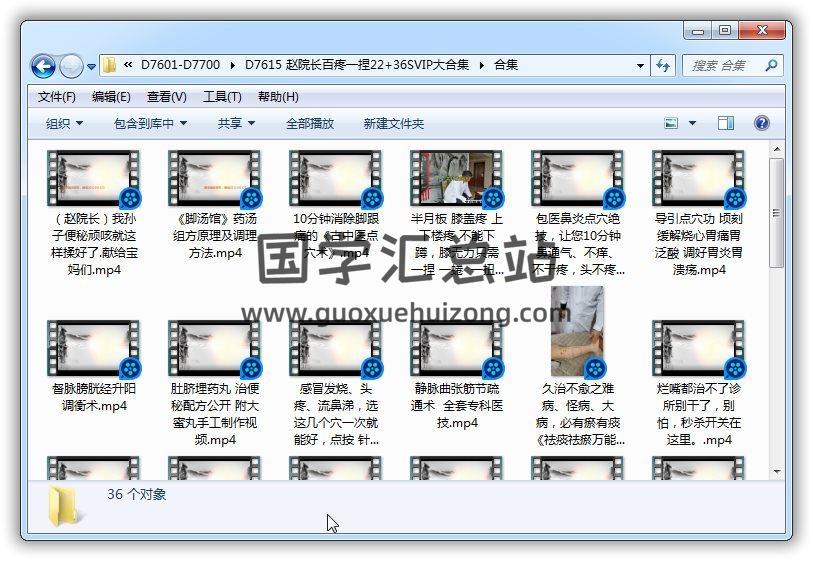Image resolution: width=813 pixels, height=561 pixels.
Task: Select the 烂嘴都治不了诊所别干了 video
Action: point(698,348)
